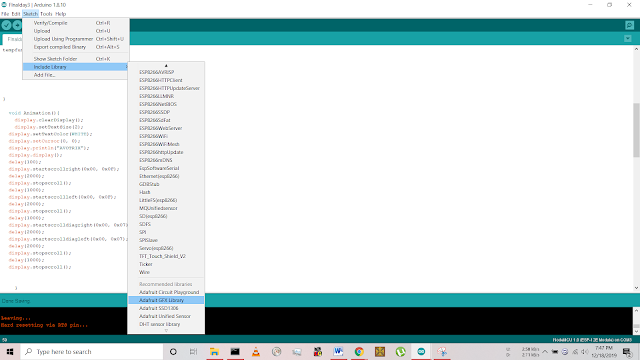Open Cortana circle icon on taskbar
The image size is (640, 360).
pos(173,351)
